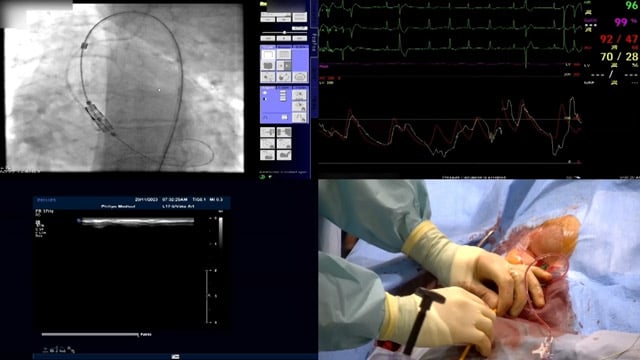Click the middle thumbnail icon in the lower purple panel's right column
The image size is (640, 360).
click(299, 106)
